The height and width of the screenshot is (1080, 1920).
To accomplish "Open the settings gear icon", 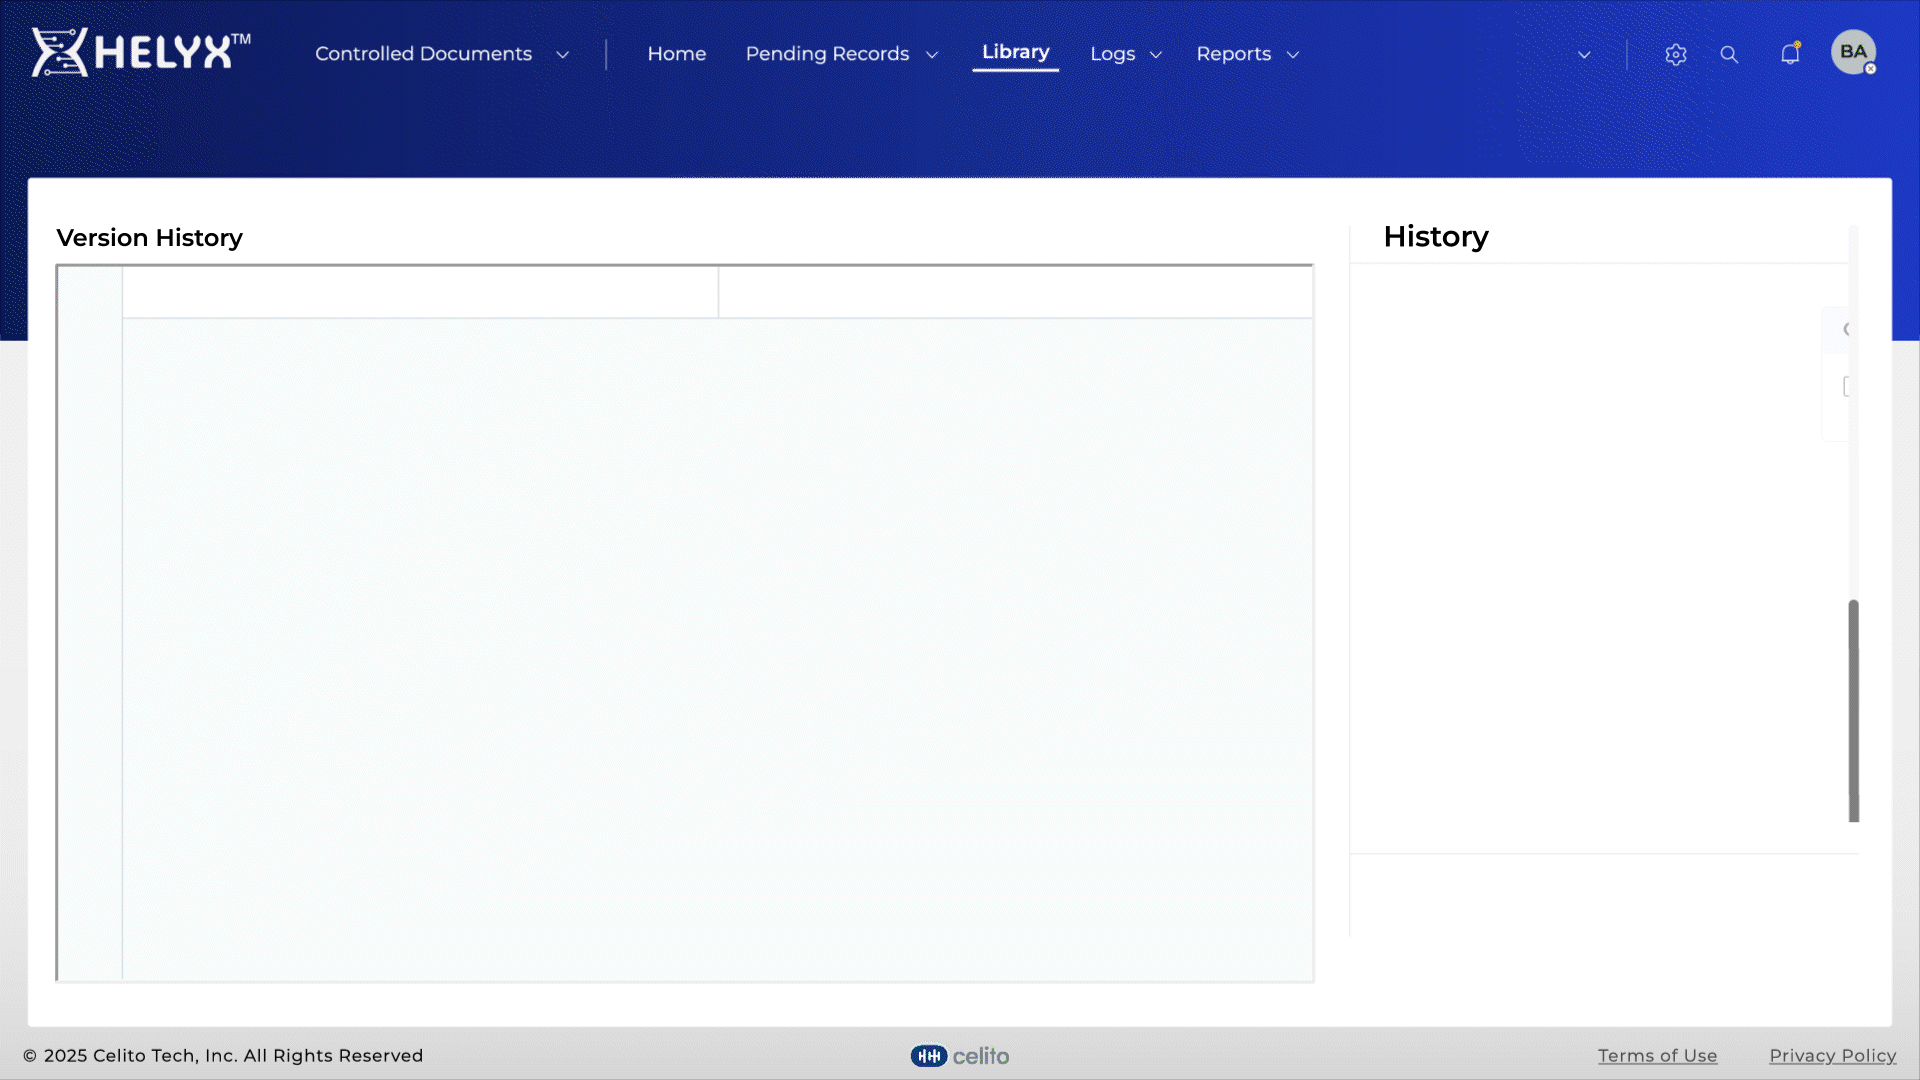I will [1676, 55].
